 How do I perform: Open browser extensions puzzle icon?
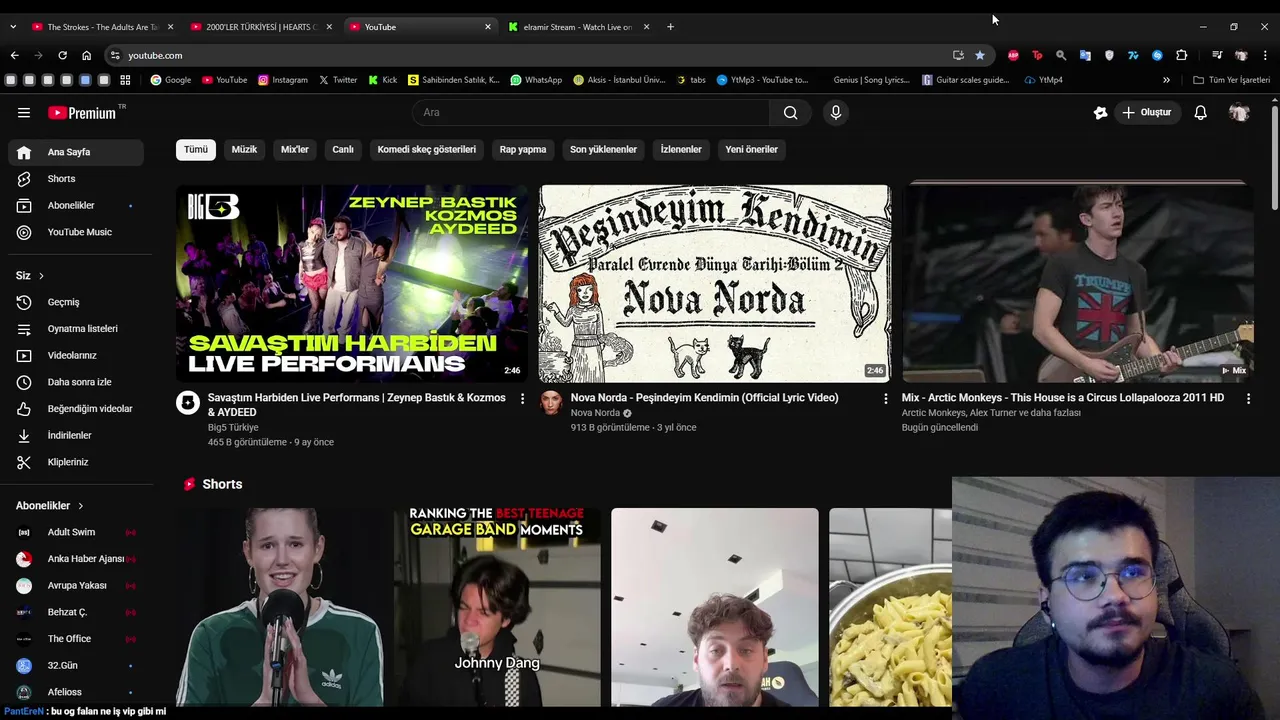(x=1181, y=55)
